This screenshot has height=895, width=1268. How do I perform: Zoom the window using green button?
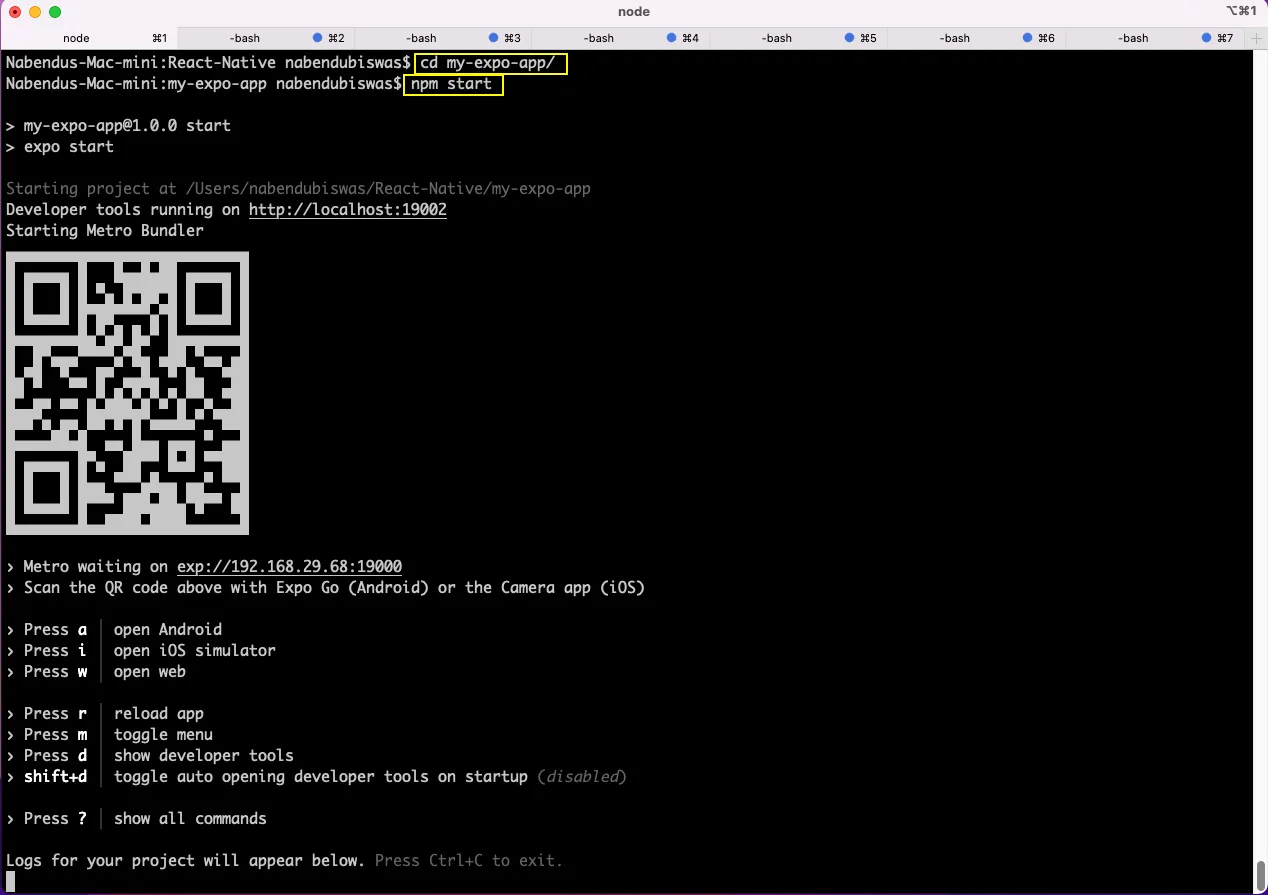55,12
